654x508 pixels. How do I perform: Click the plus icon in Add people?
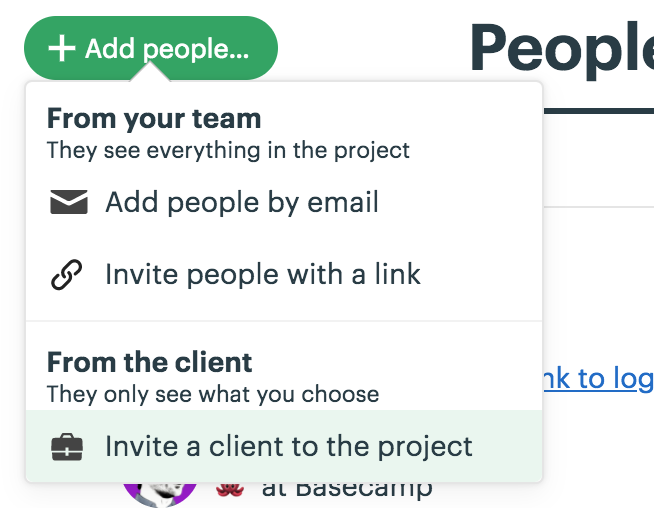[x=62, y=48]
